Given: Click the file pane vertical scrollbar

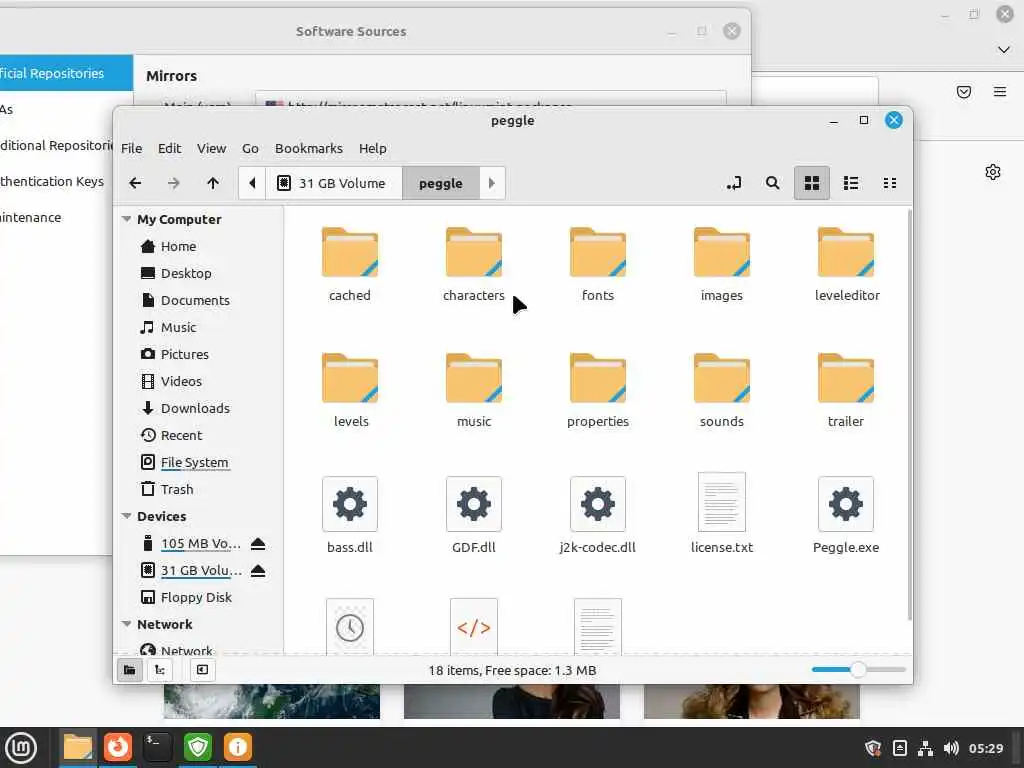Looking at the screenshot, I should click(910, 415).
